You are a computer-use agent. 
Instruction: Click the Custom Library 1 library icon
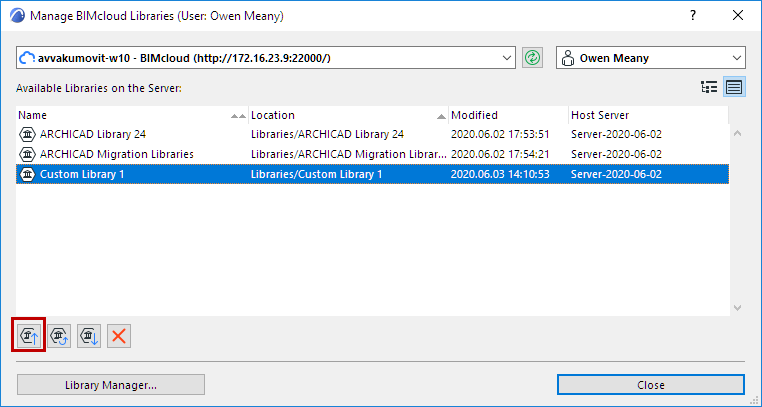(x=27, y=174)
